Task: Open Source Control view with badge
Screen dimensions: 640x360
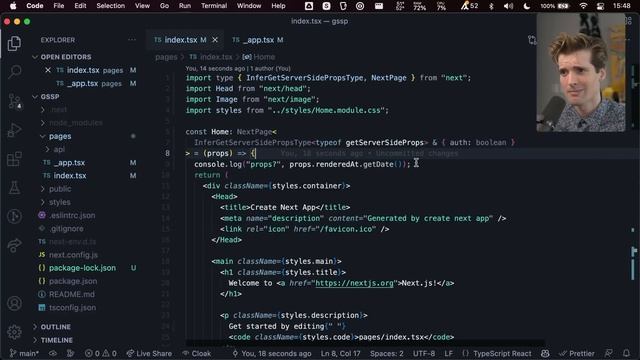Action: pos(14,101)
